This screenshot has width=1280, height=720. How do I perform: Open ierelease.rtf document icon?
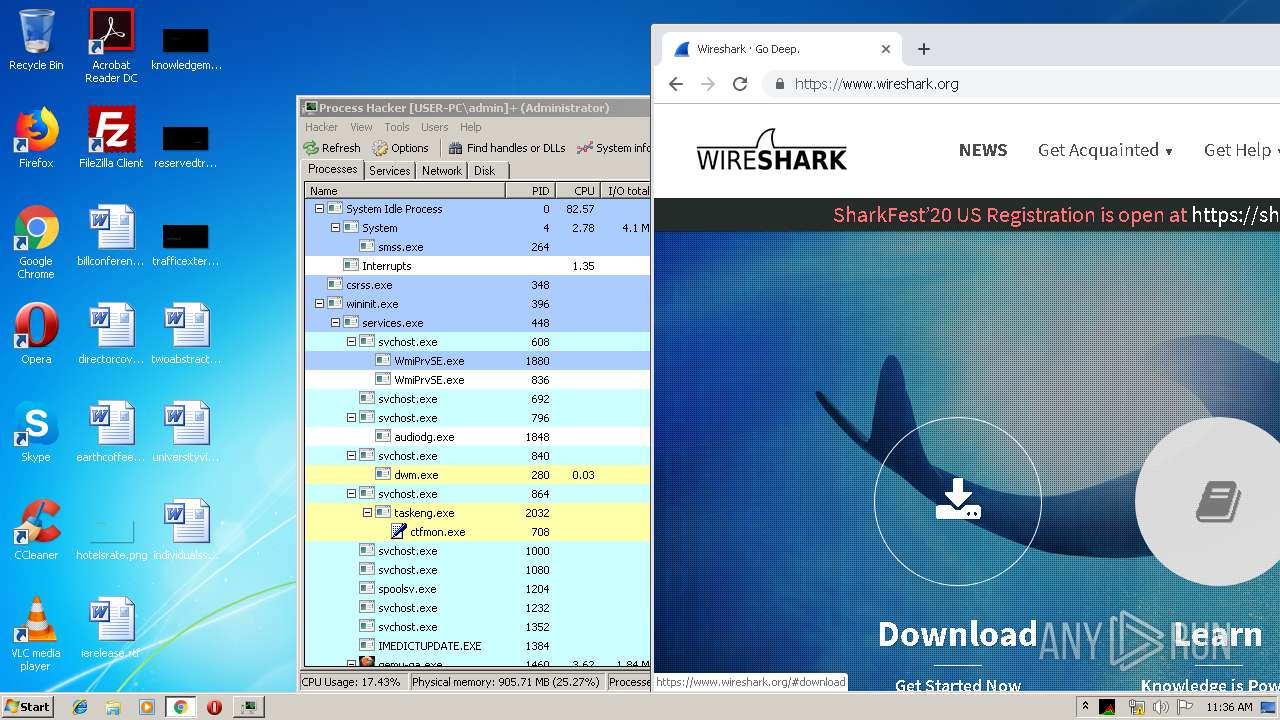(111, 628)
